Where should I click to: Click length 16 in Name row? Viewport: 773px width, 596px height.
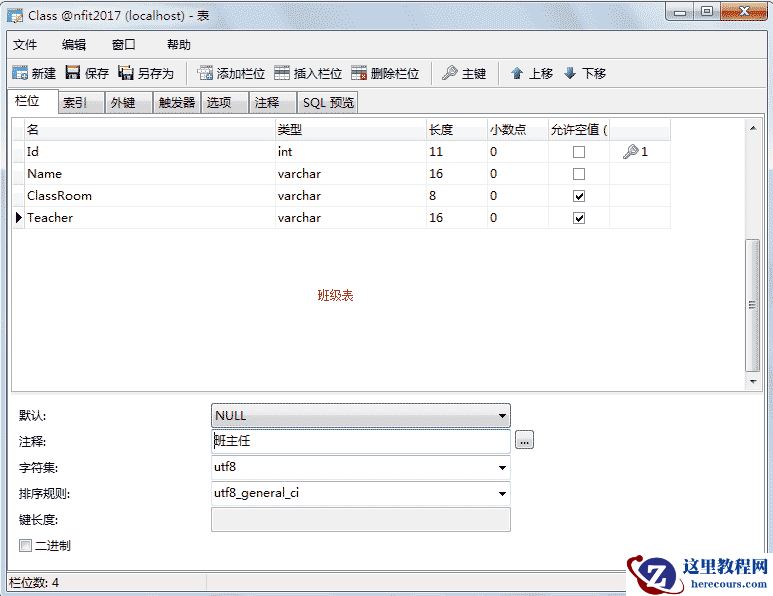[x=457, y=174]
